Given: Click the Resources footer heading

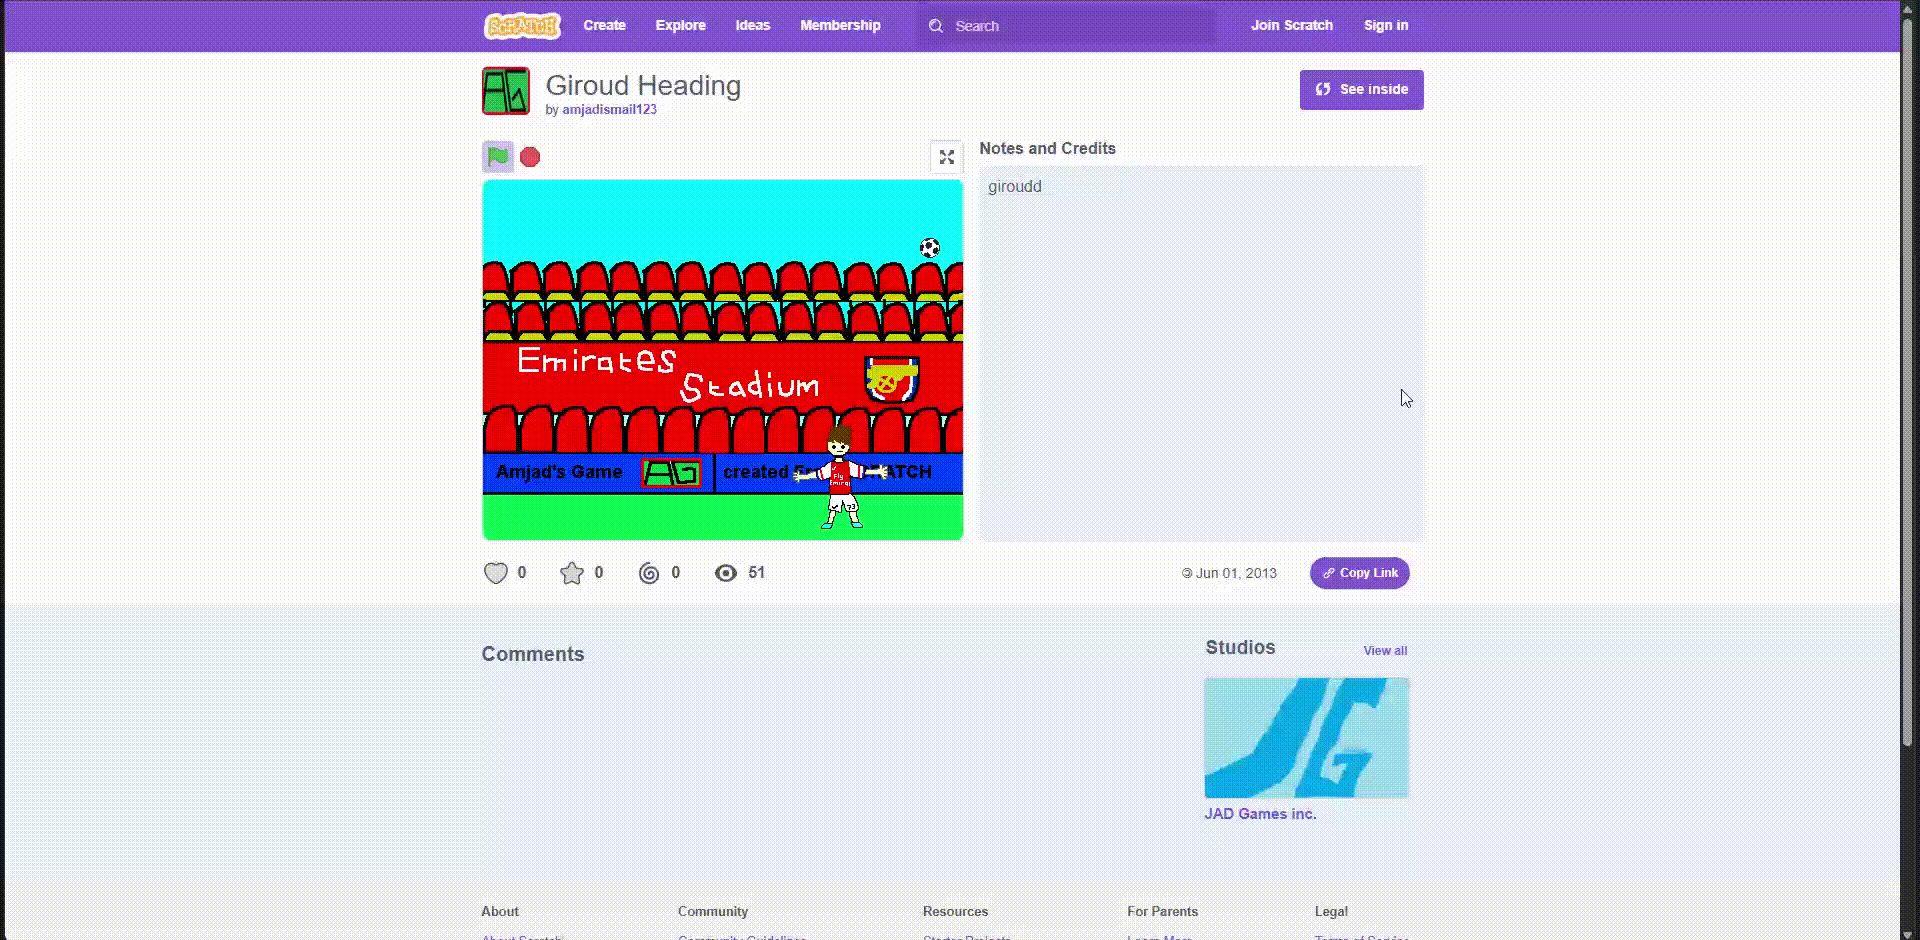Looking at the screenshot, I should point(955,912).
